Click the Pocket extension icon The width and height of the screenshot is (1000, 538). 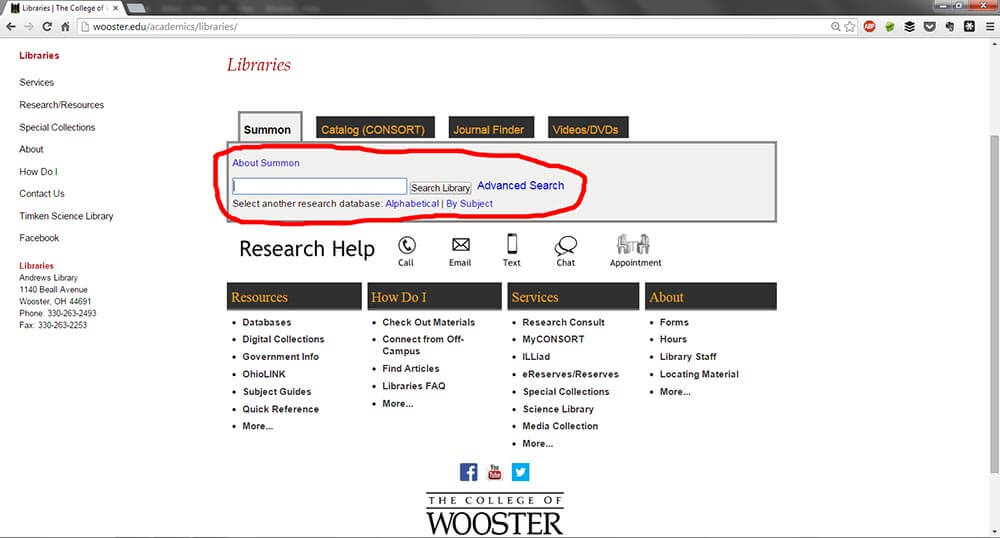[x=930, y=27]
